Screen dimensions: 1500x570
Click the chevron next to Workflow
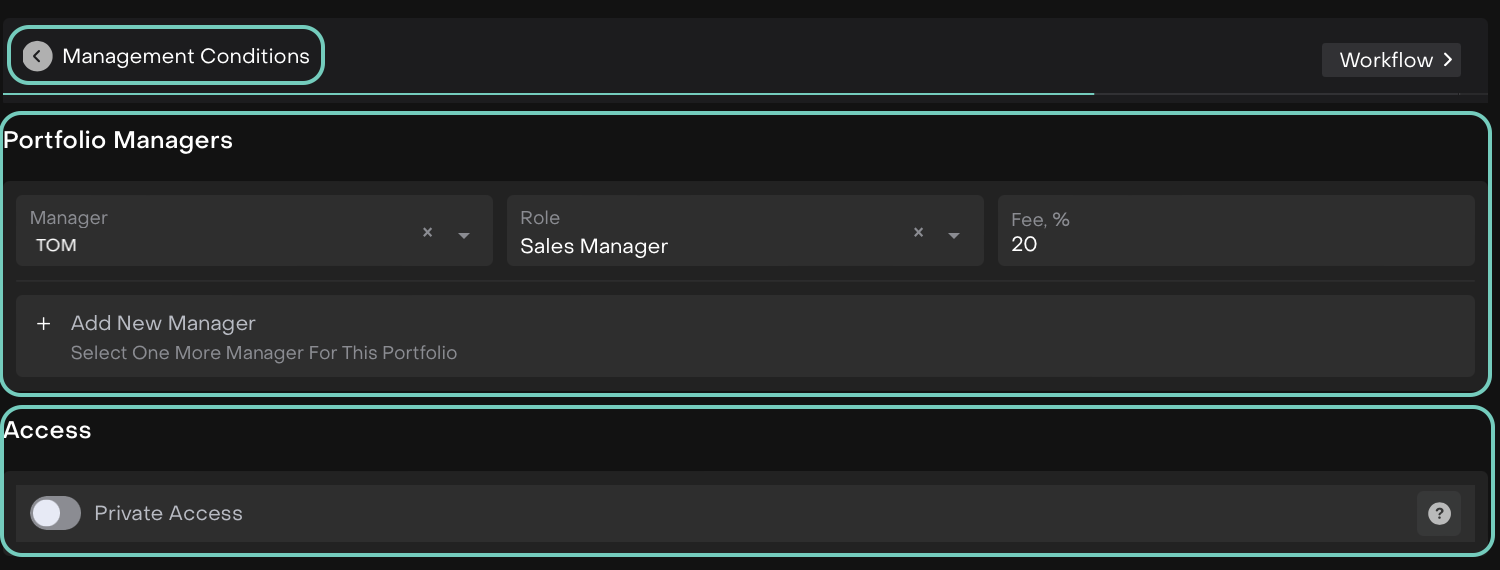(x=1447, y=60)
